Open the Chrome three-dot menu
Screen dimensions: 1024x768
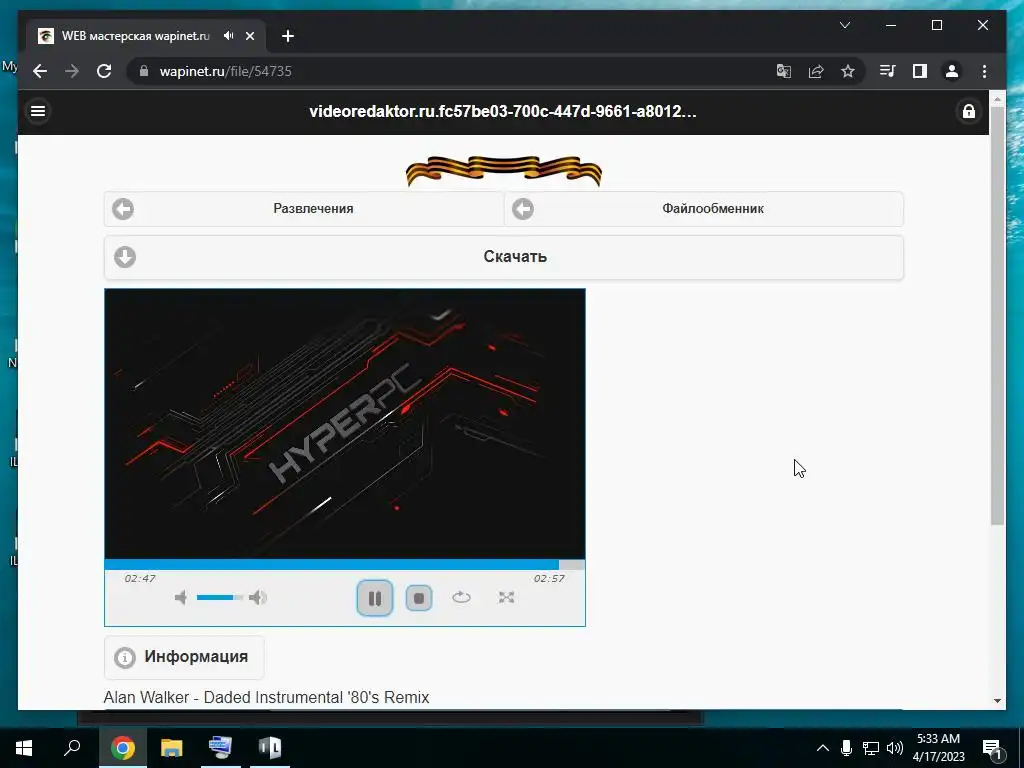(x=984, y=71)
